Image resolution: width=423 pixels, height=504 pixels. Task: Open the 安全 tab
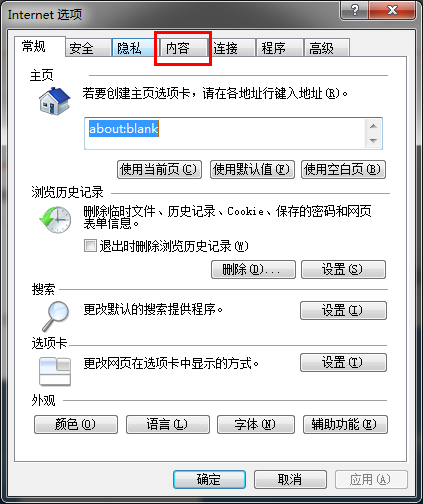pos(88,48)
